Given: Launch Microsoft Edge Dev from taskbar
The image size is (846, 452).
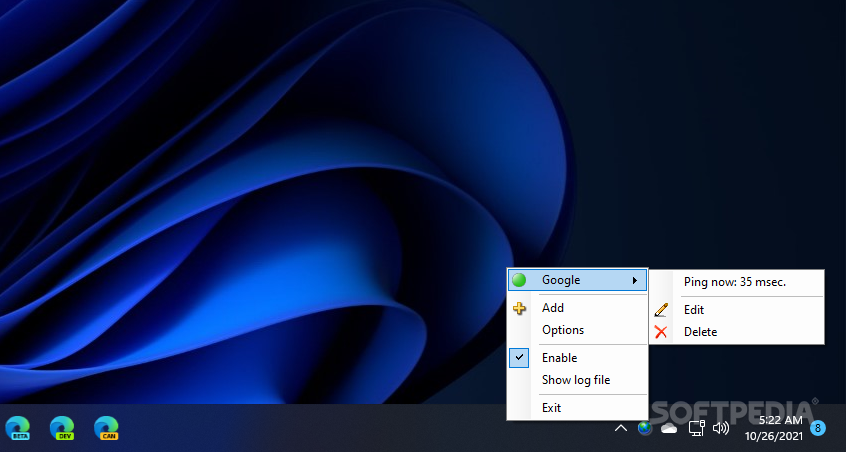Looking at the screenshot, I should tap(62, 428).
